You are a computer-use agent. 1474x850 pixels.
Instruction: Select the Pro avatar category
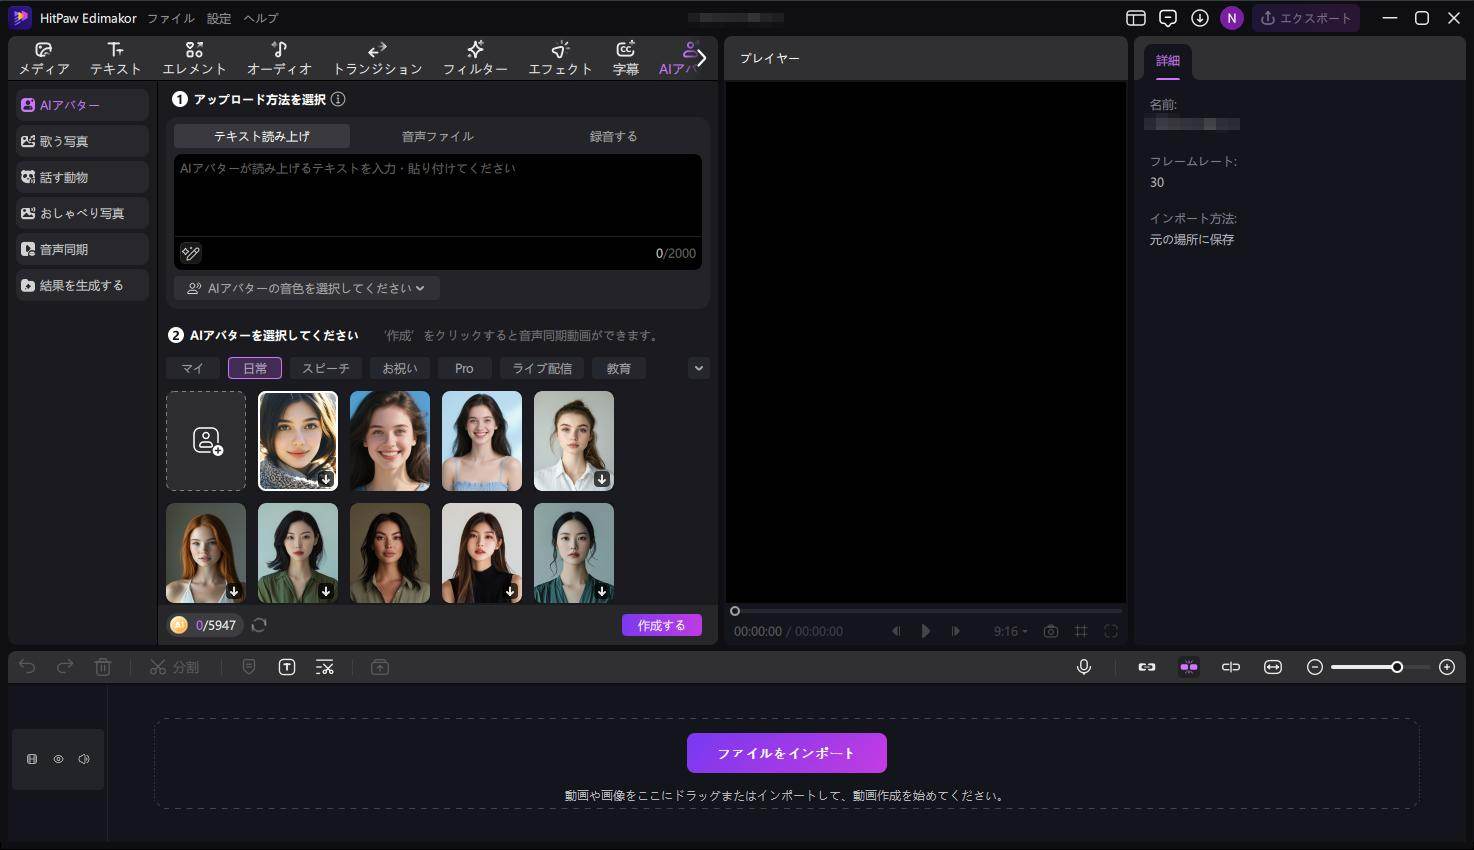click(464, 368)
